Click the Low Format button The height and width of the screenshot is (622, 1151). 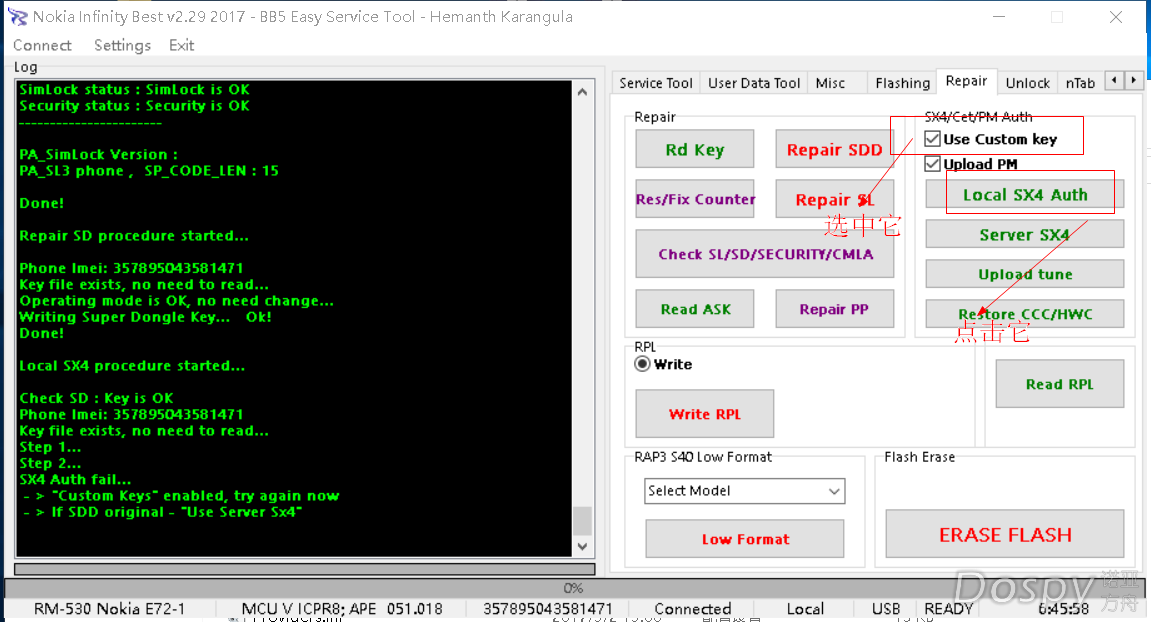tap(745, 538)
